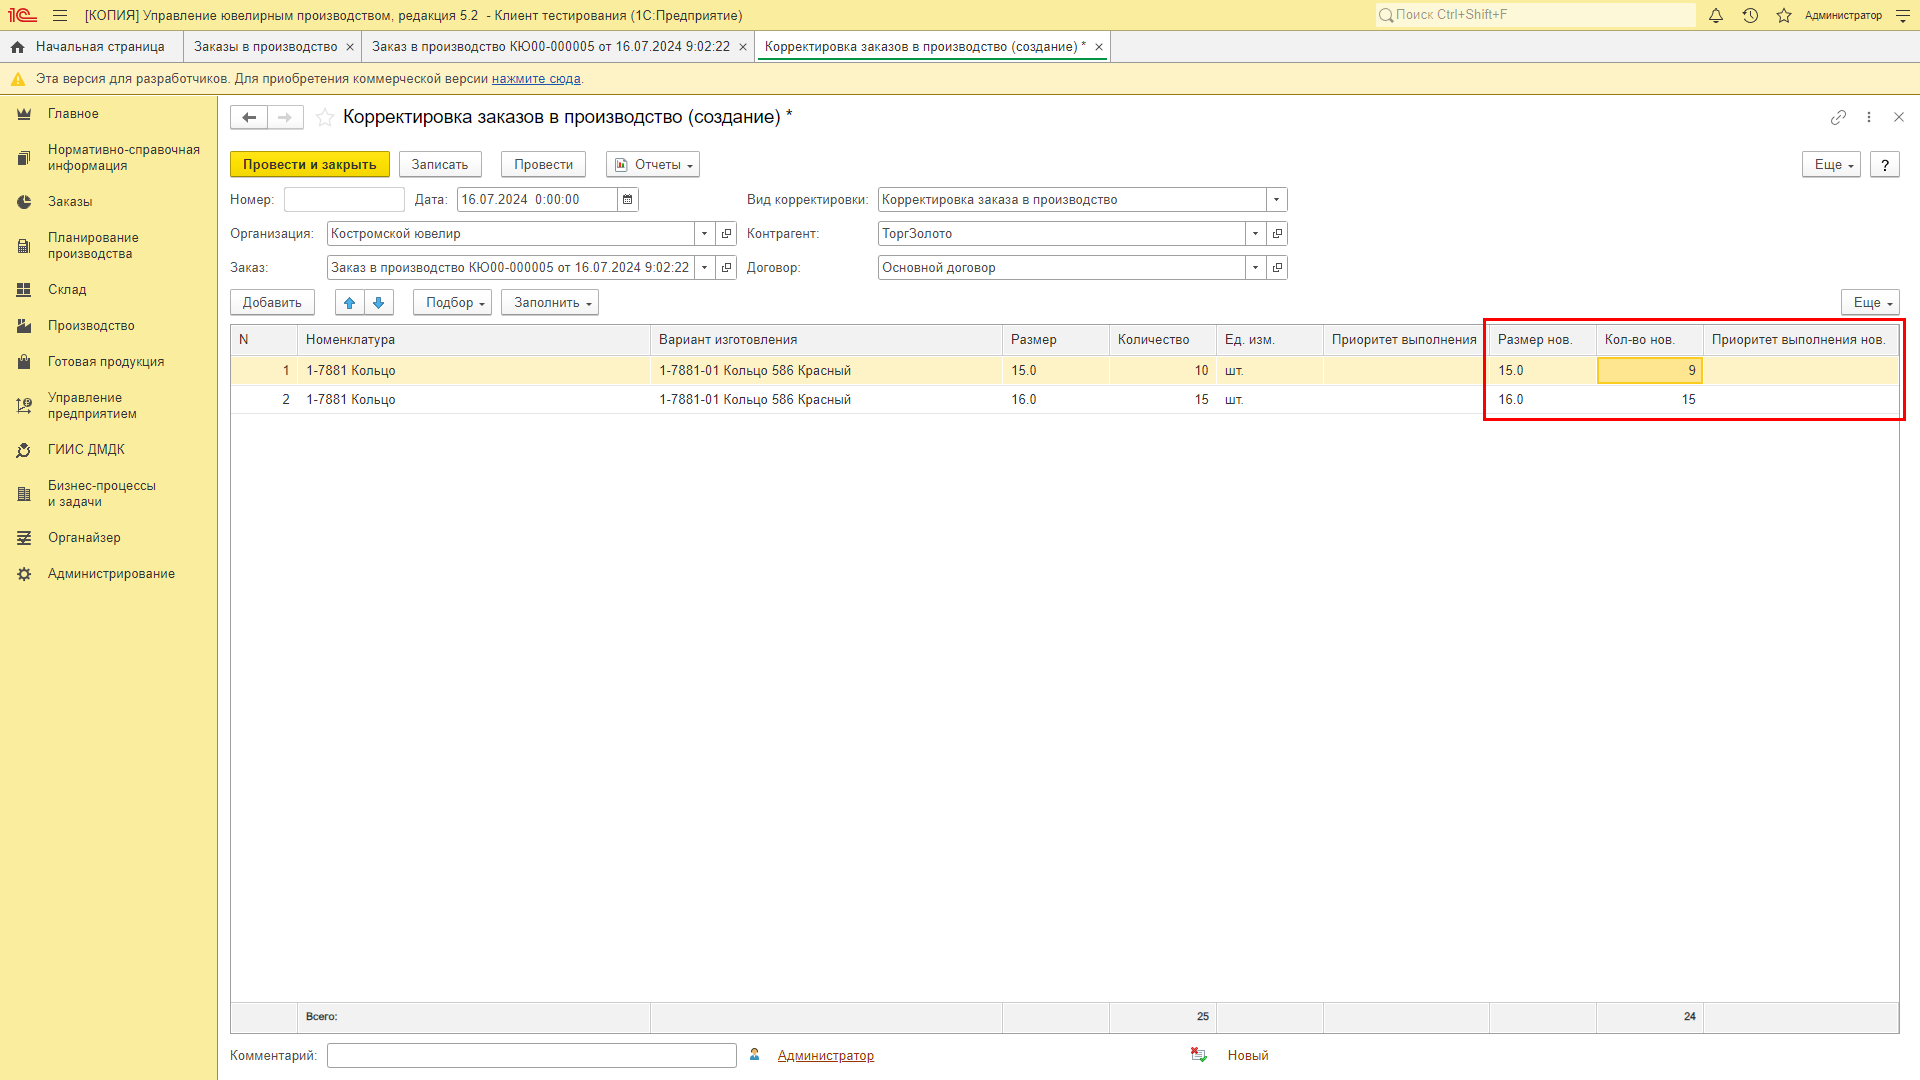Go back with the left arrow button

click(x=249, y=118)
